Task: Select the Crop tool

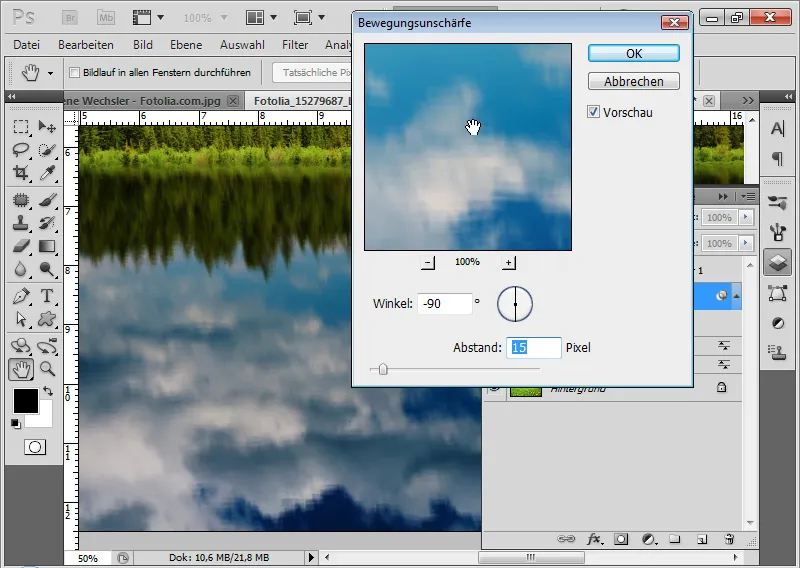Action: click(x=21, y=173)
